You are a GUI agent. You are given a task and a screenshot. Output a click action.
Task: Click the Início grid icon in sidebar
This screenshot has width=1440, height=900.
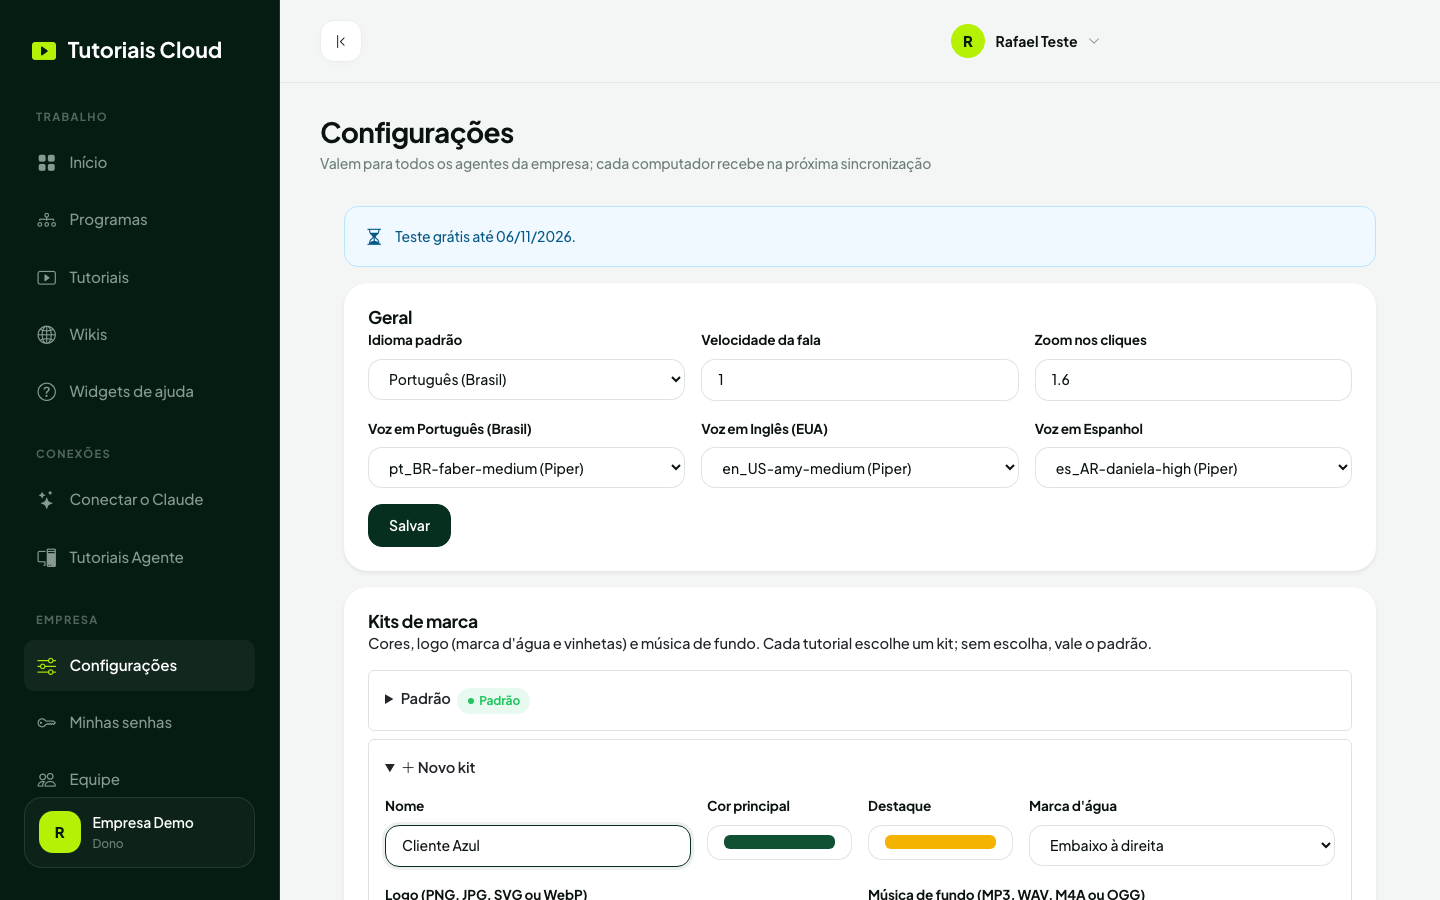pyautogui.click(x=47, y=163)
